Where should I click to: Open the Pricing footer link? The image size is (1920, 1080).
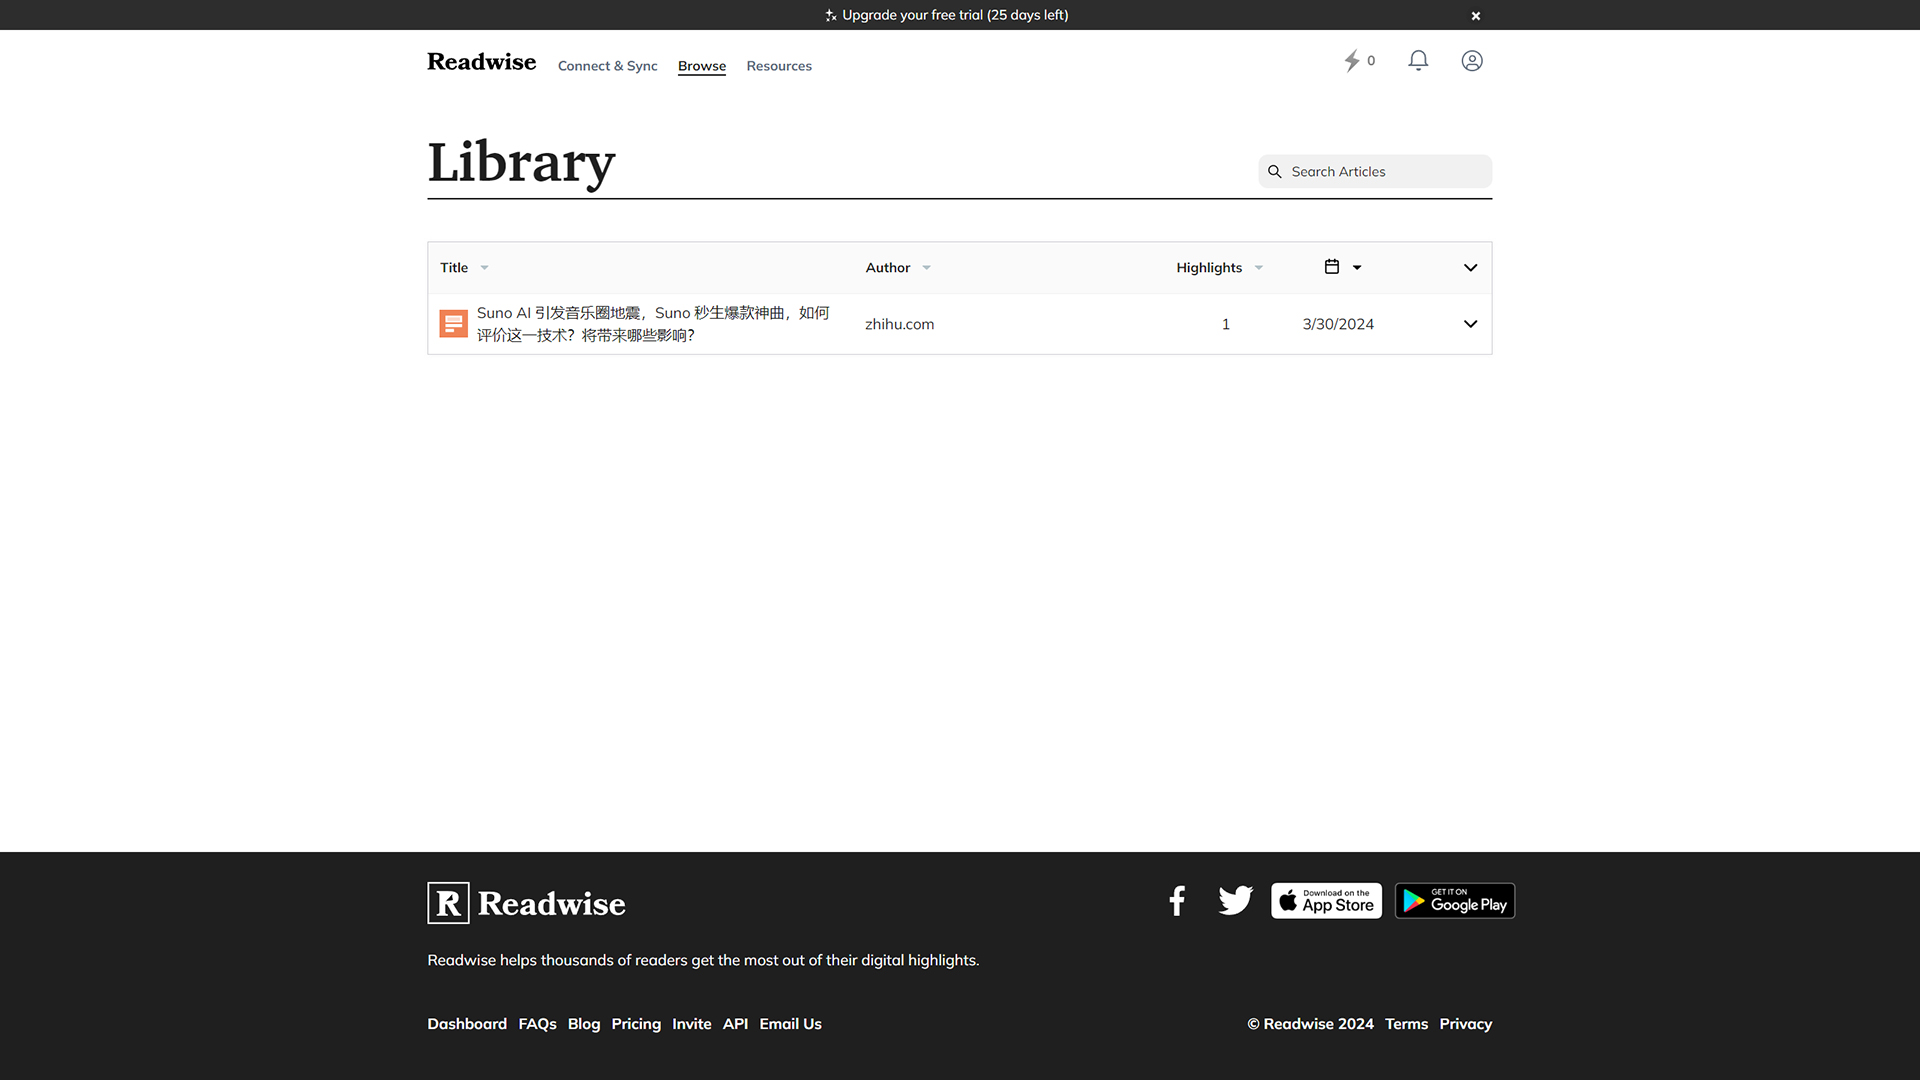click(636, 1024)
